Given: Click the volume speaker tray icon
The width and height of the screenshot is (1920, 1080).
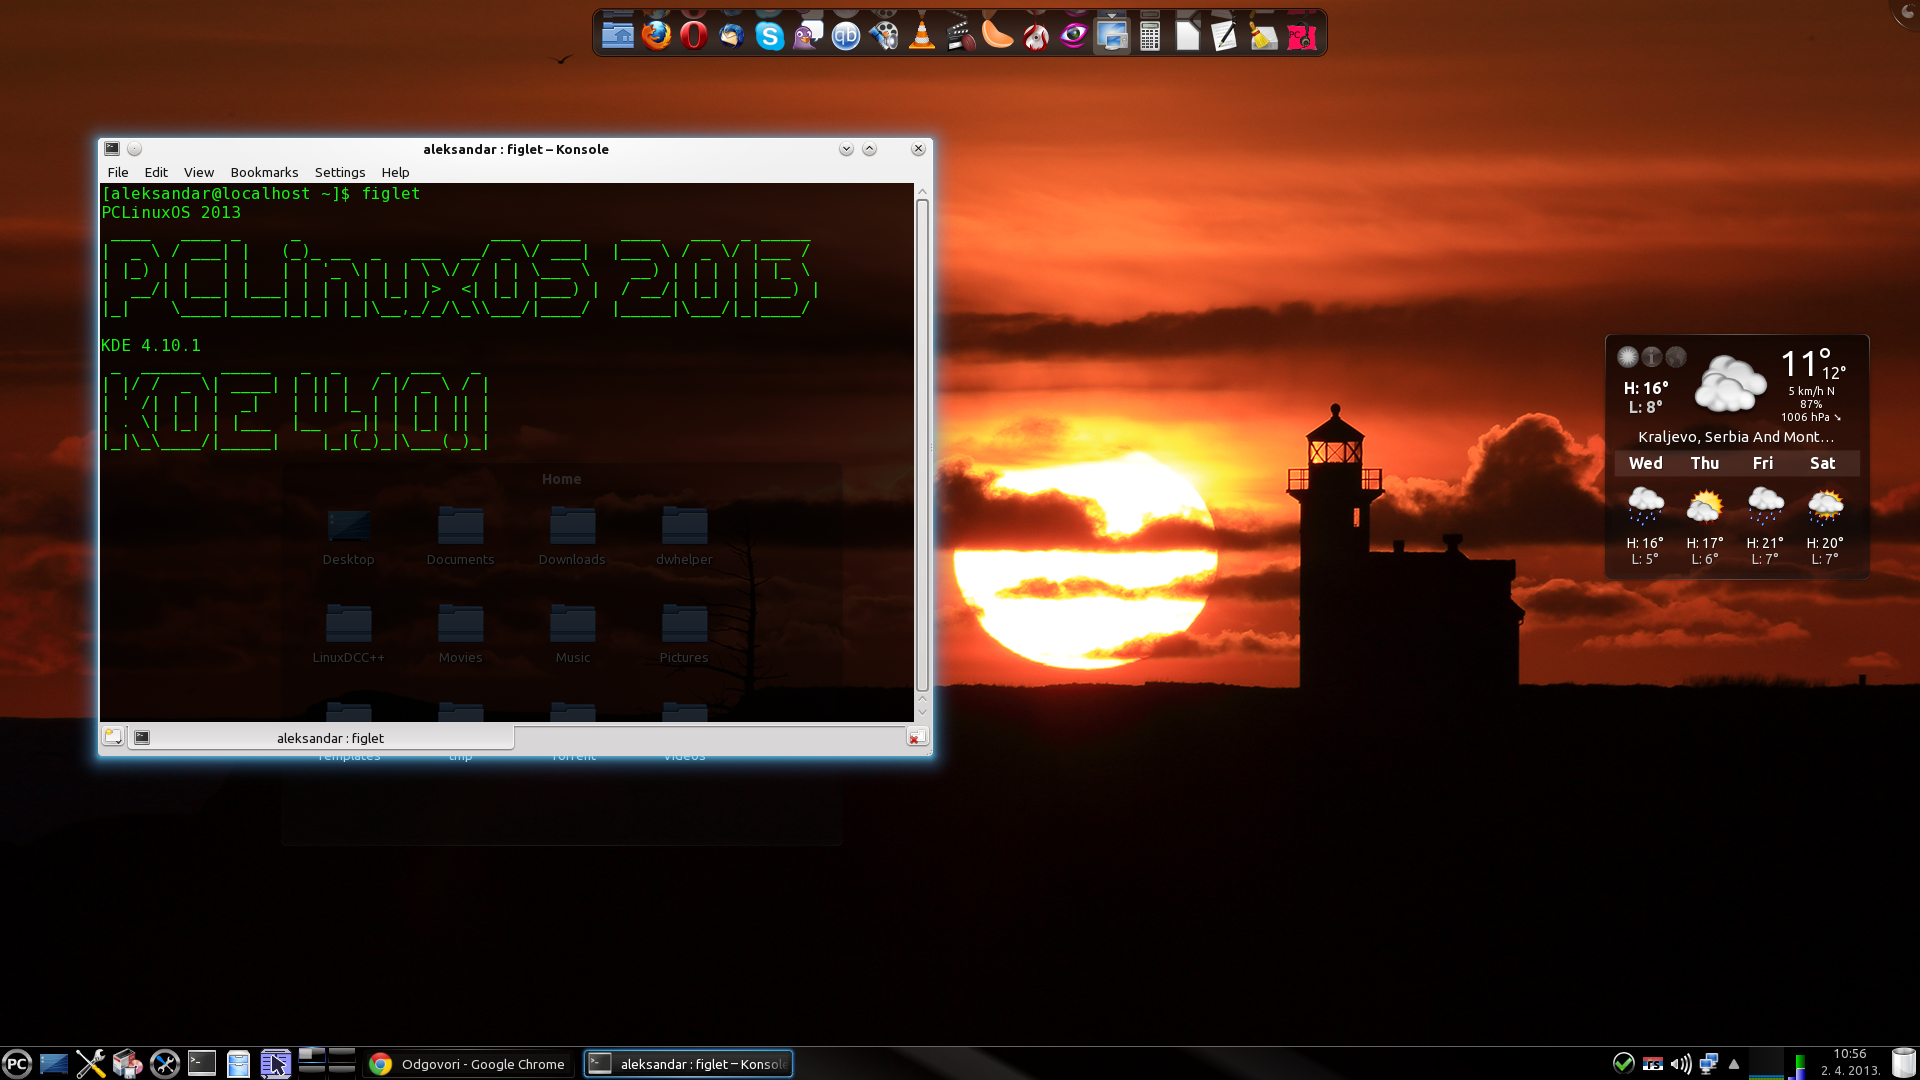Looking at the screenshot, I should (x=1681, y=1064).
